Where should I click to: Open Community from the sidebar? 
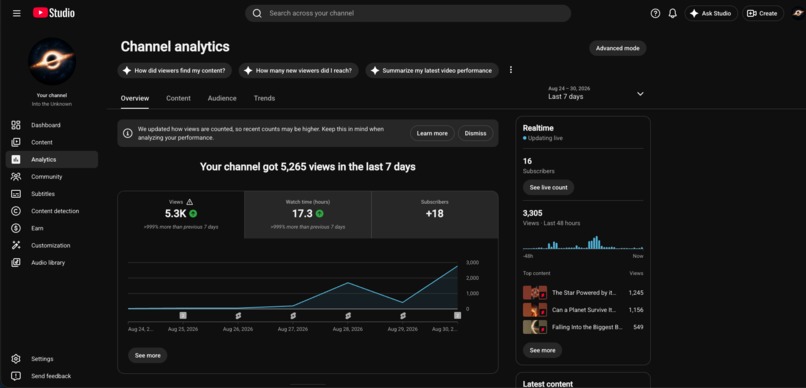tap(51, 177)
